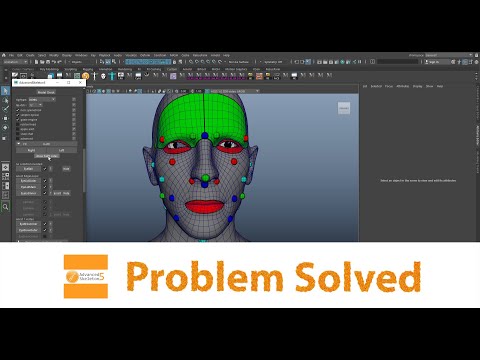Click the EyeLidMain button
This screenshot has height=360, width=480.
tap(28, 187)
